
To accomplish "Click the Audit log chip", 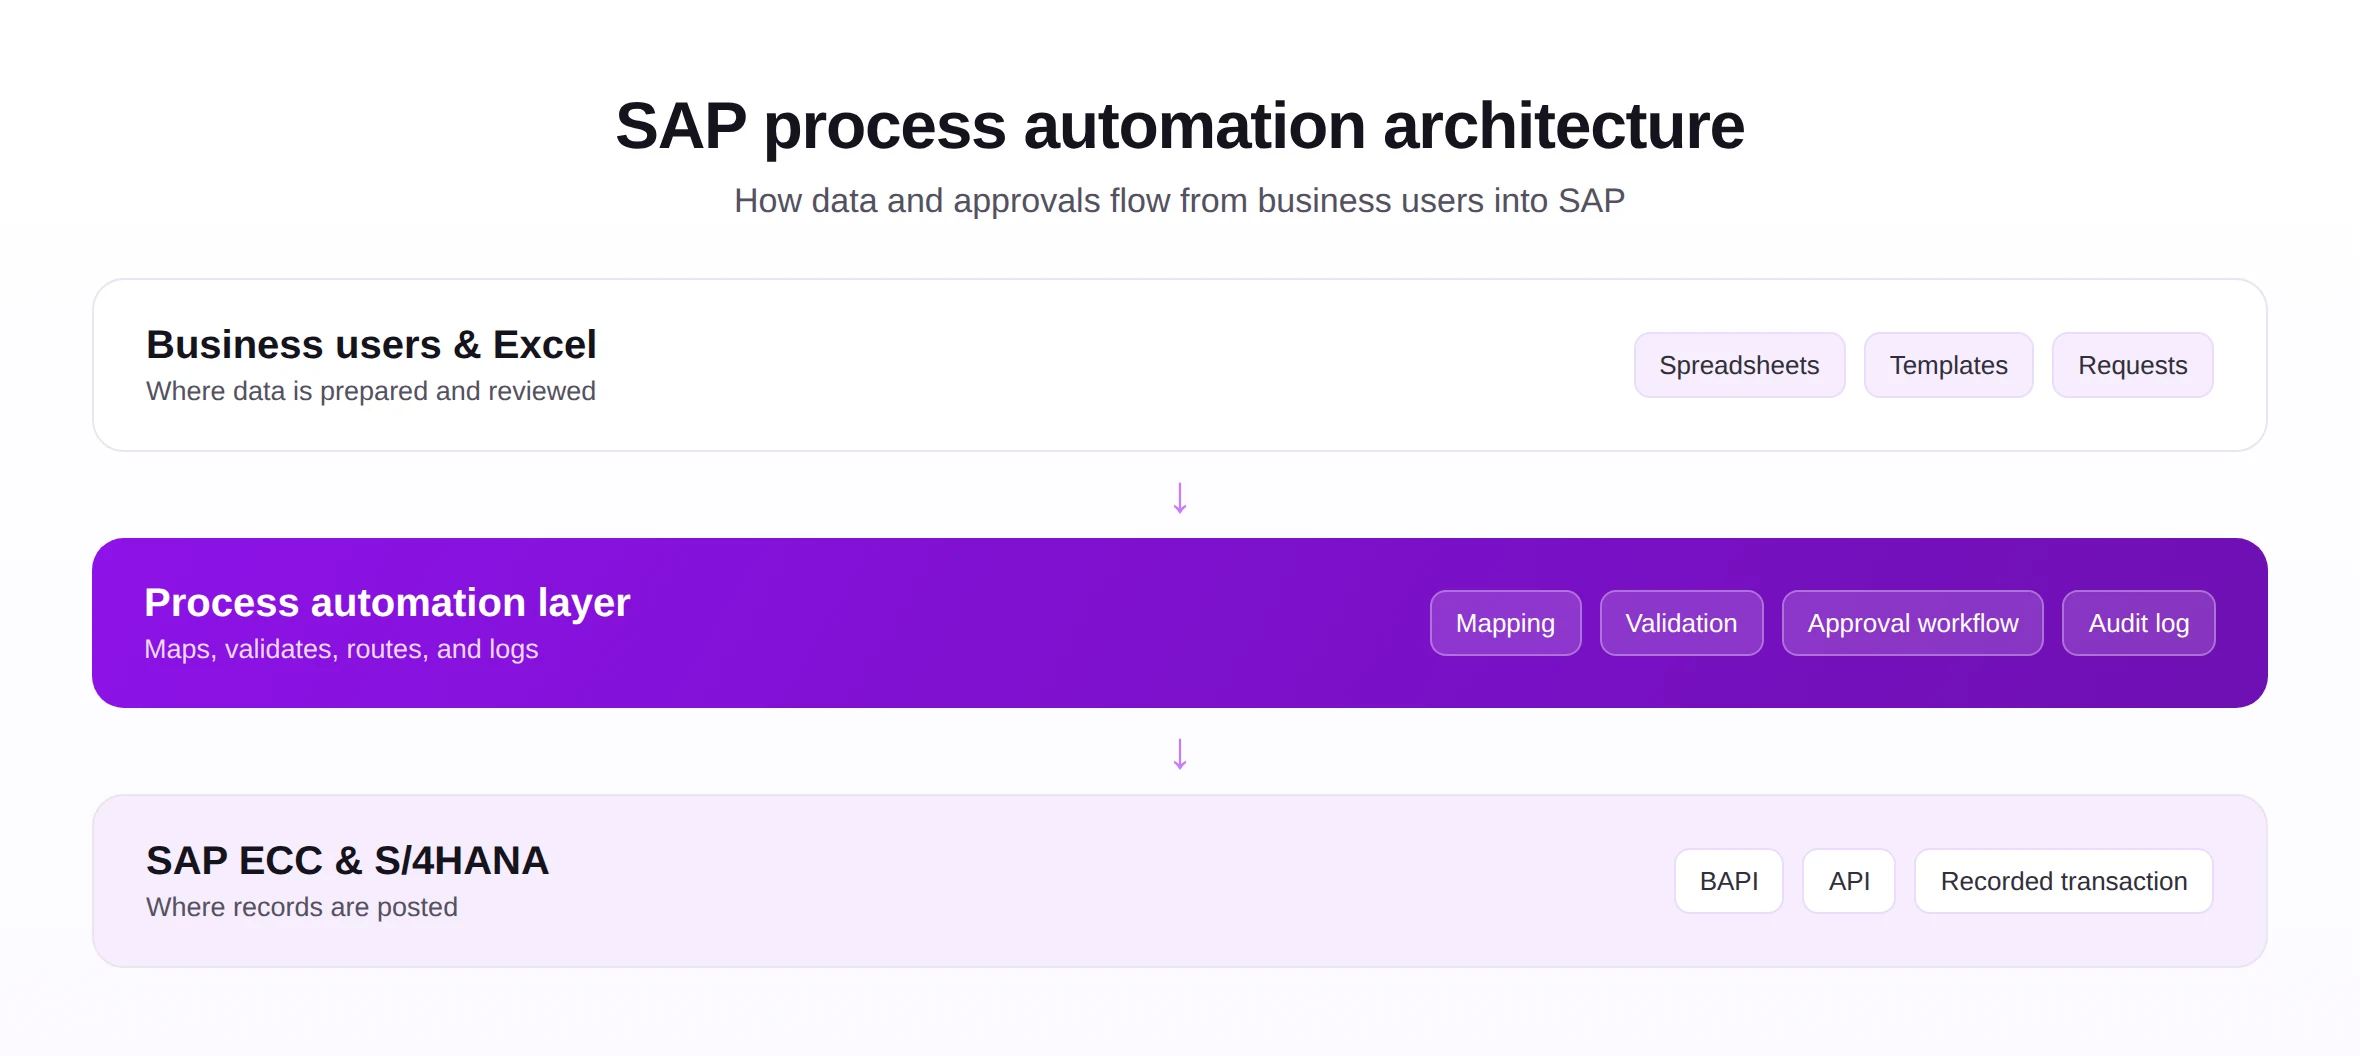I will point(2138,623).
